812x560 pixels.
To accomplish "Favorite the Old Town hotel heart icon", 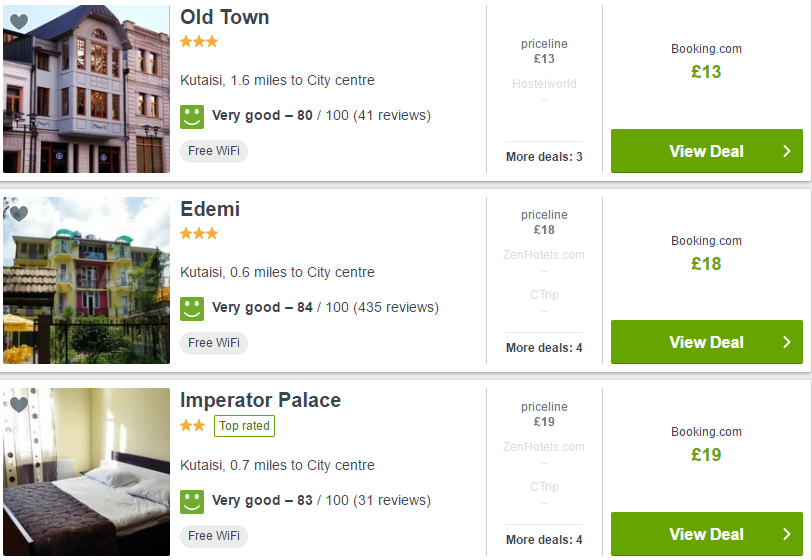I will coord(19,22).
